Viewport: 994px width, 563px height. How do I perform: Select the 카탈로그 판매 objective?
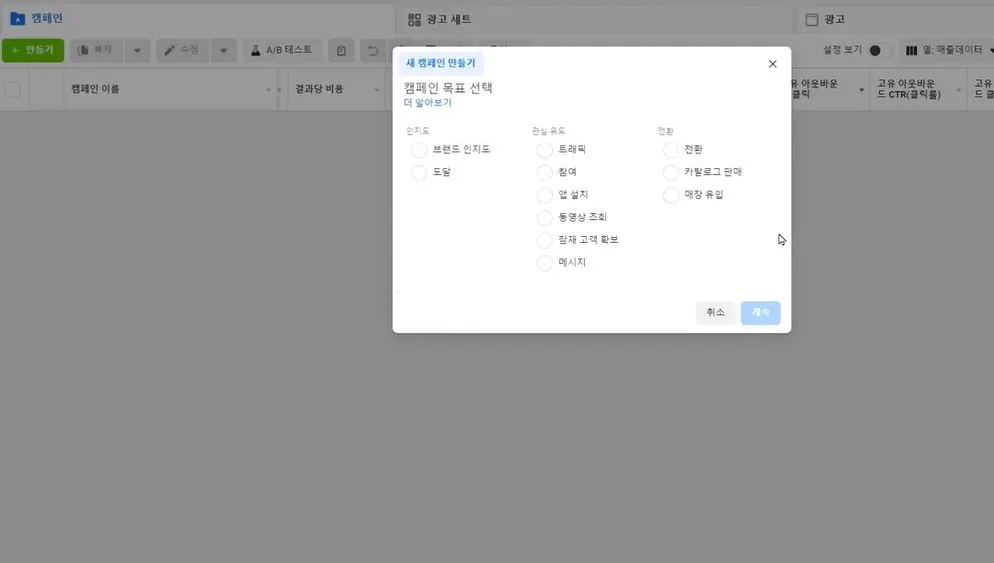coord(670,172)
